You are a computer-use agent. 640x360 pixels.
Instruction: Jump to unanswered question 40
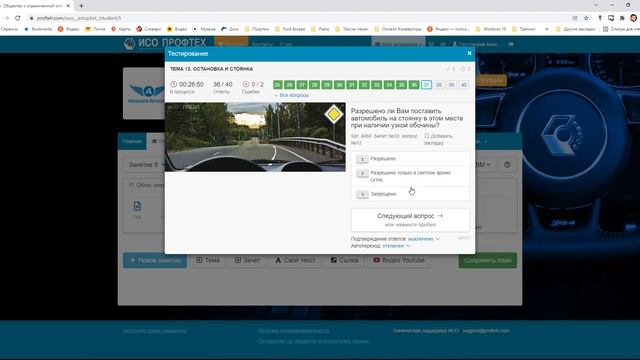click(x=464, y=84)
